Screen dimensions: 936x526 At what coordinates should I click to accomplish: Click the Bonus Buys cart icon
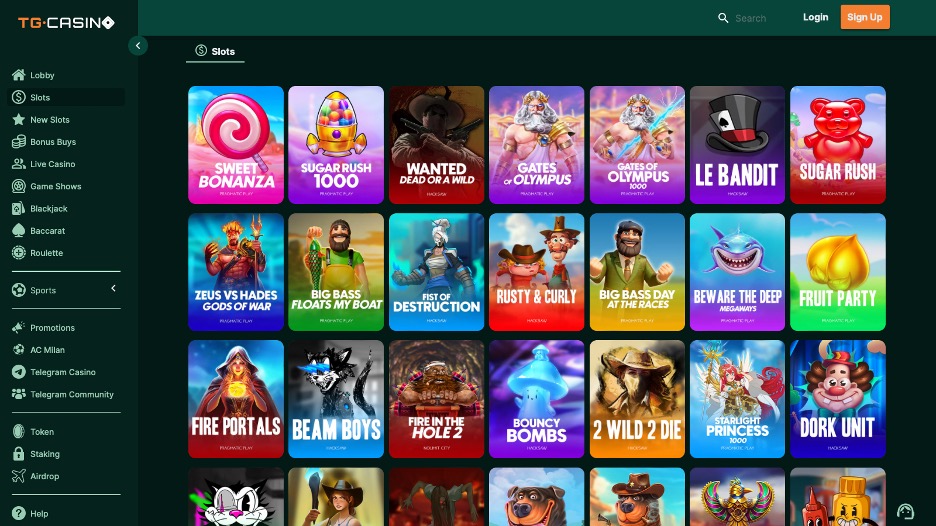pyautogui.click(x=18, y=142)
